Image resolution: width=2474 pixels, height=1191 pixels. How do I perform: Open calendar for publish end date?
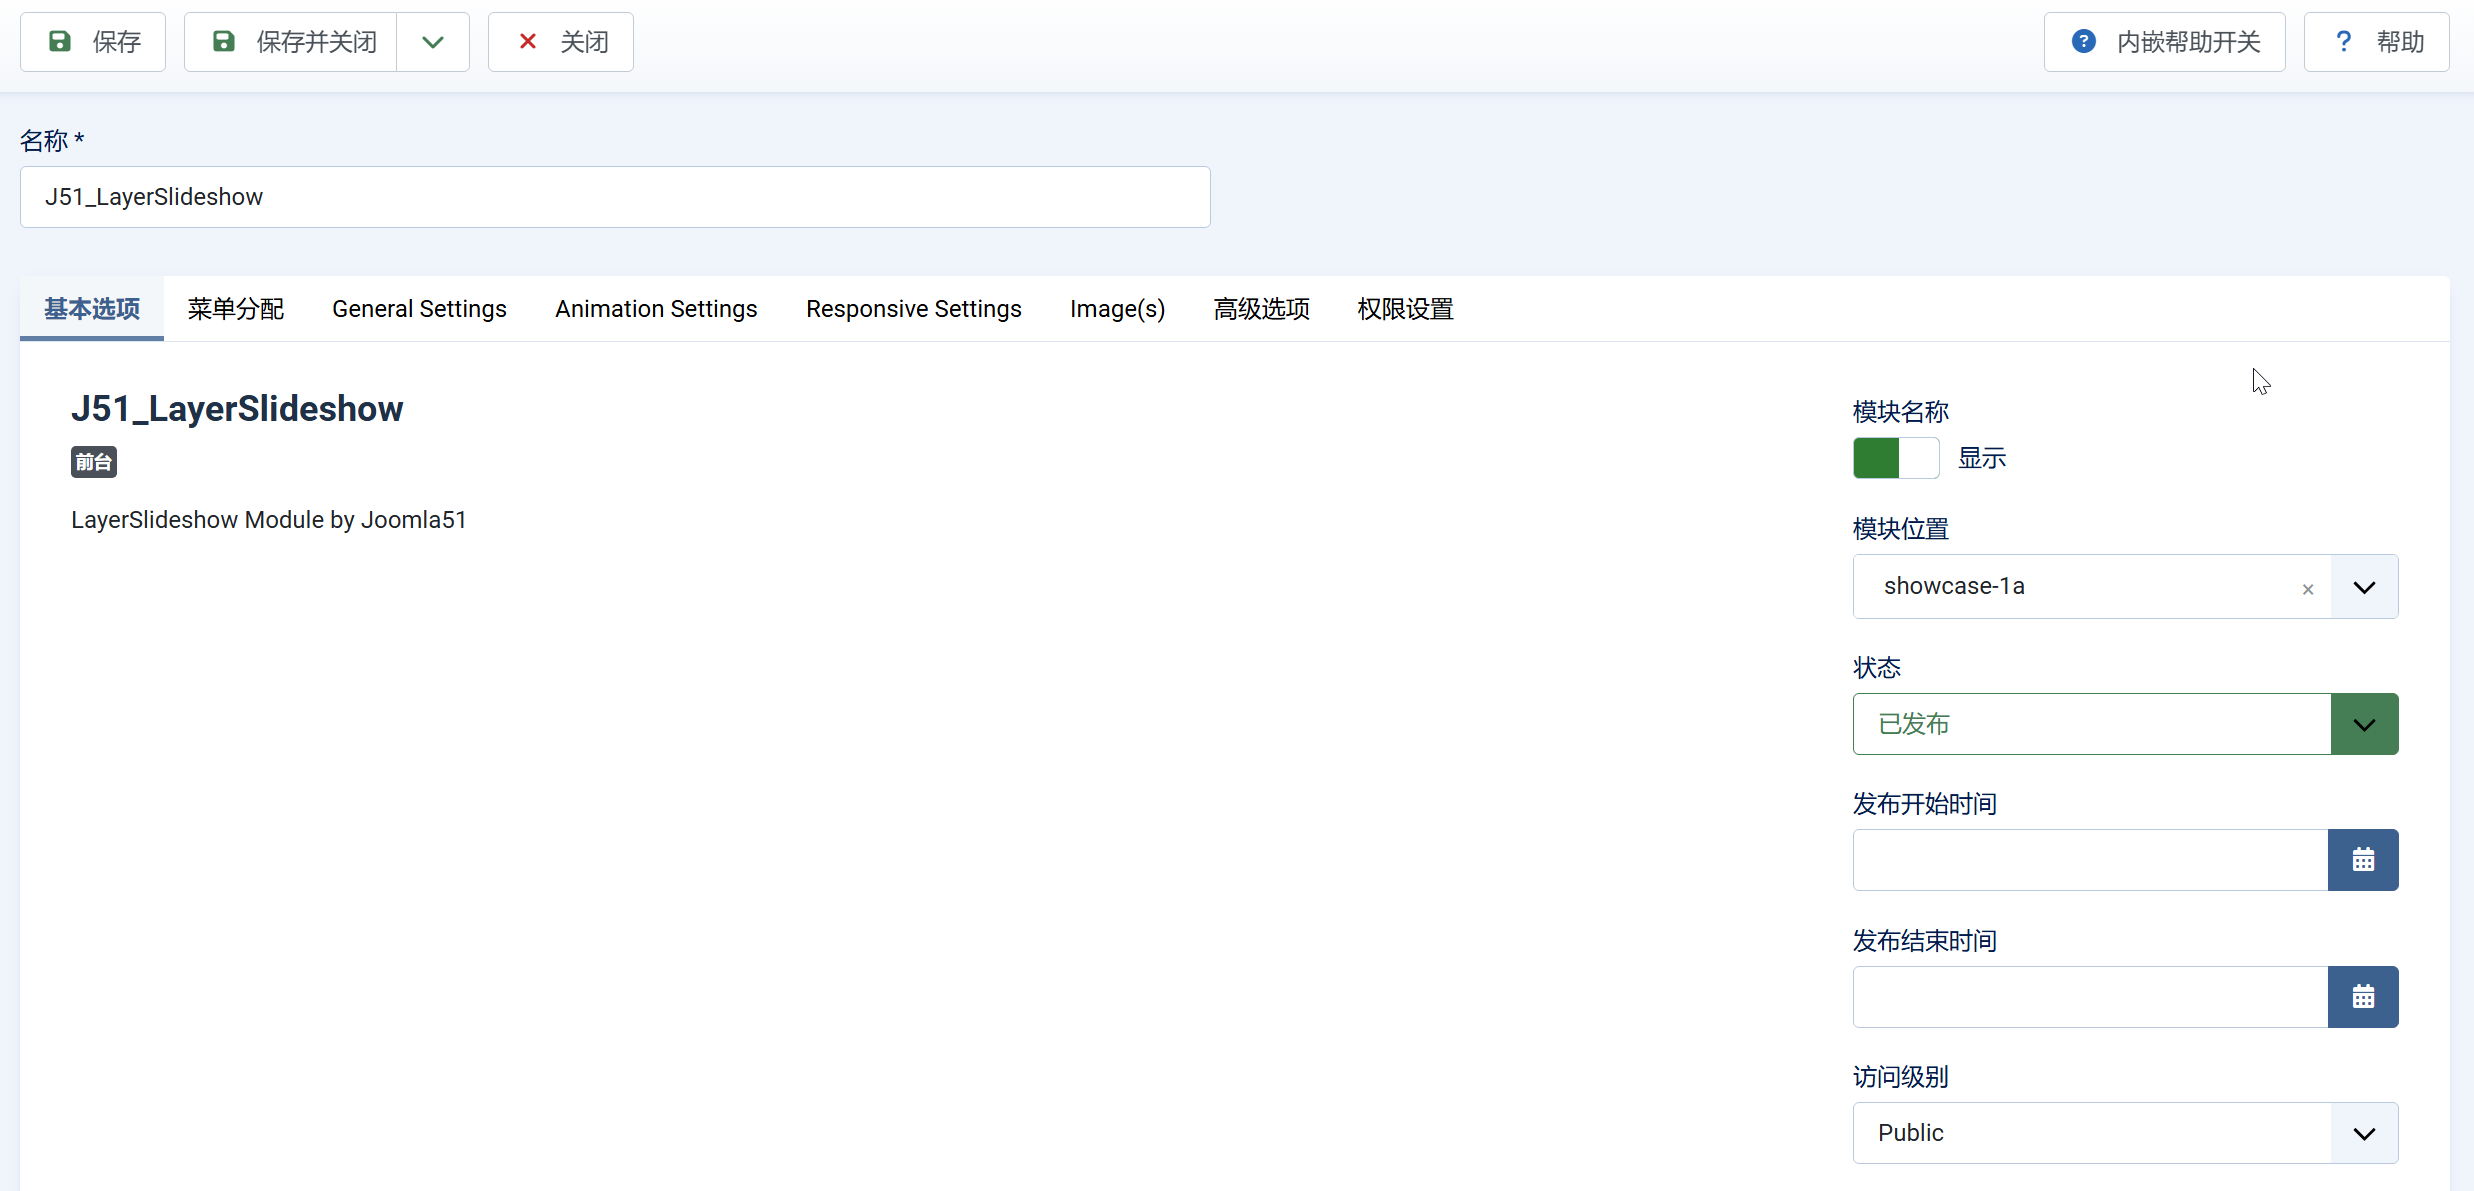(2363, 997)
